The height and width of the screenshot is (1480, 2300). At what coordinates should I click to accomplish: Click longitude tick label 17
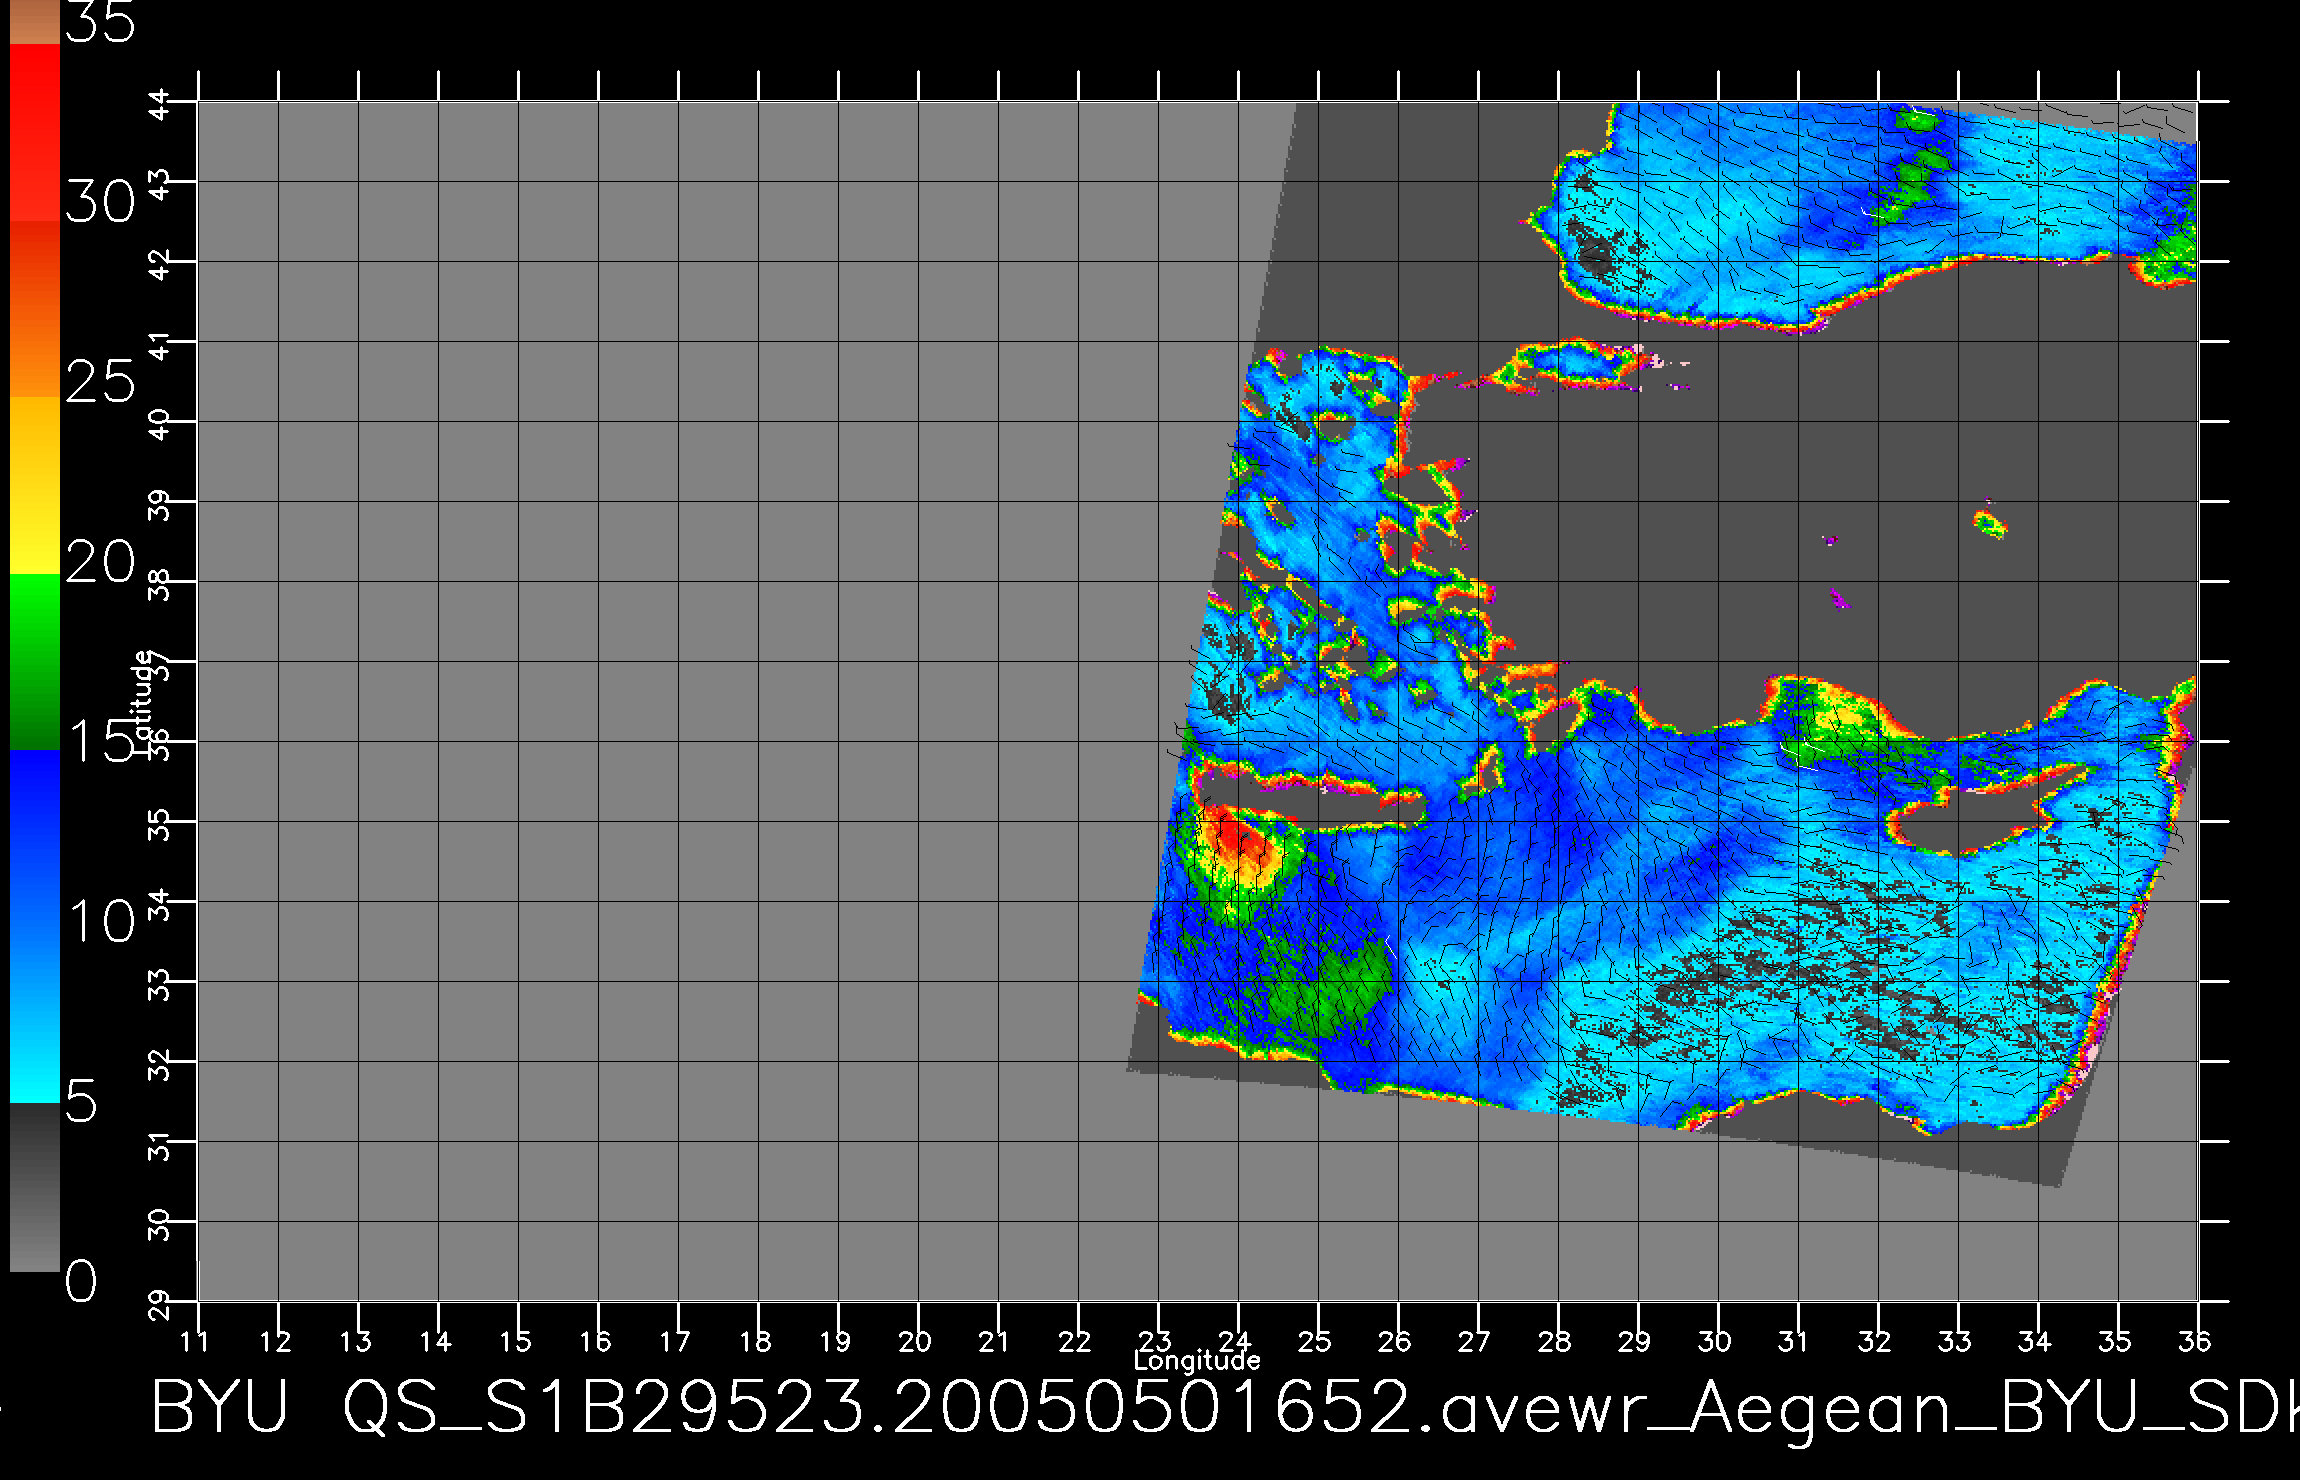(x=677, y=1340)
